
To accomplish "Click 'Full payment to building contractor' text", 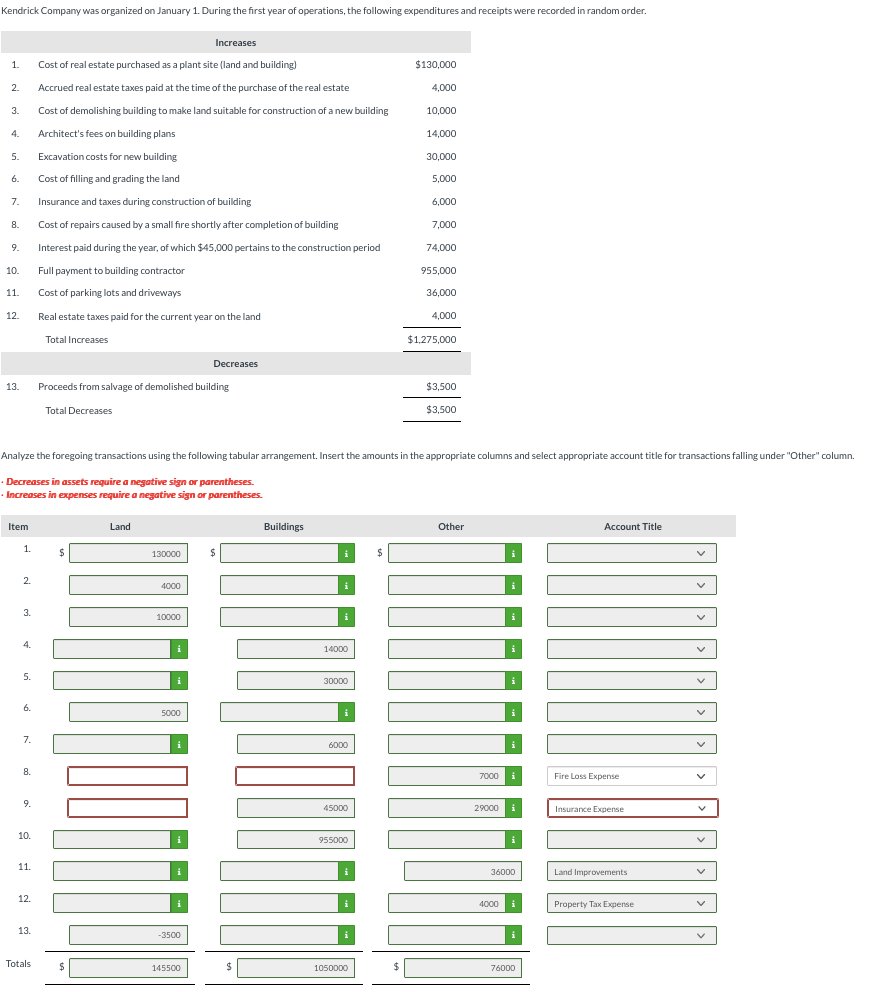I will (111, 271).
